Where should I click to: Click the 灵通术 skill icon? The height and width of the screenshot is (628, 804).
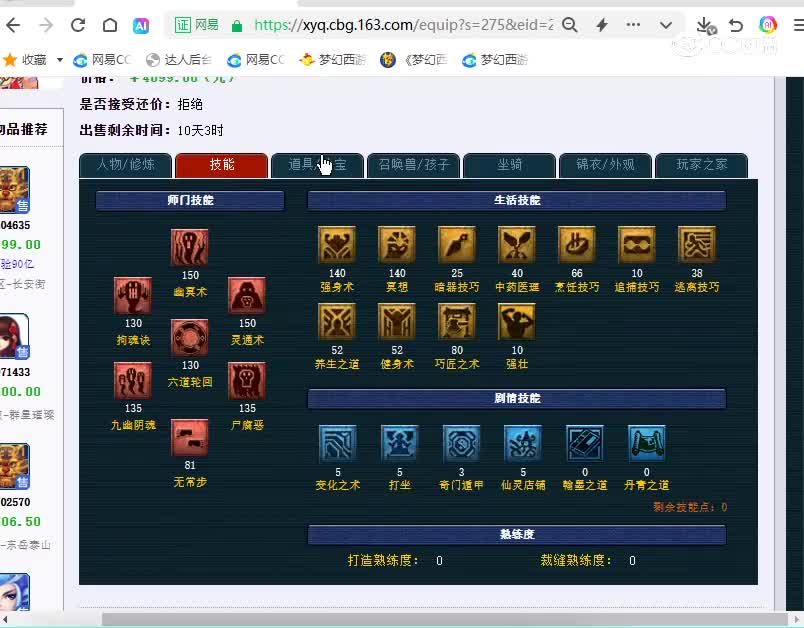coord(247,296)
